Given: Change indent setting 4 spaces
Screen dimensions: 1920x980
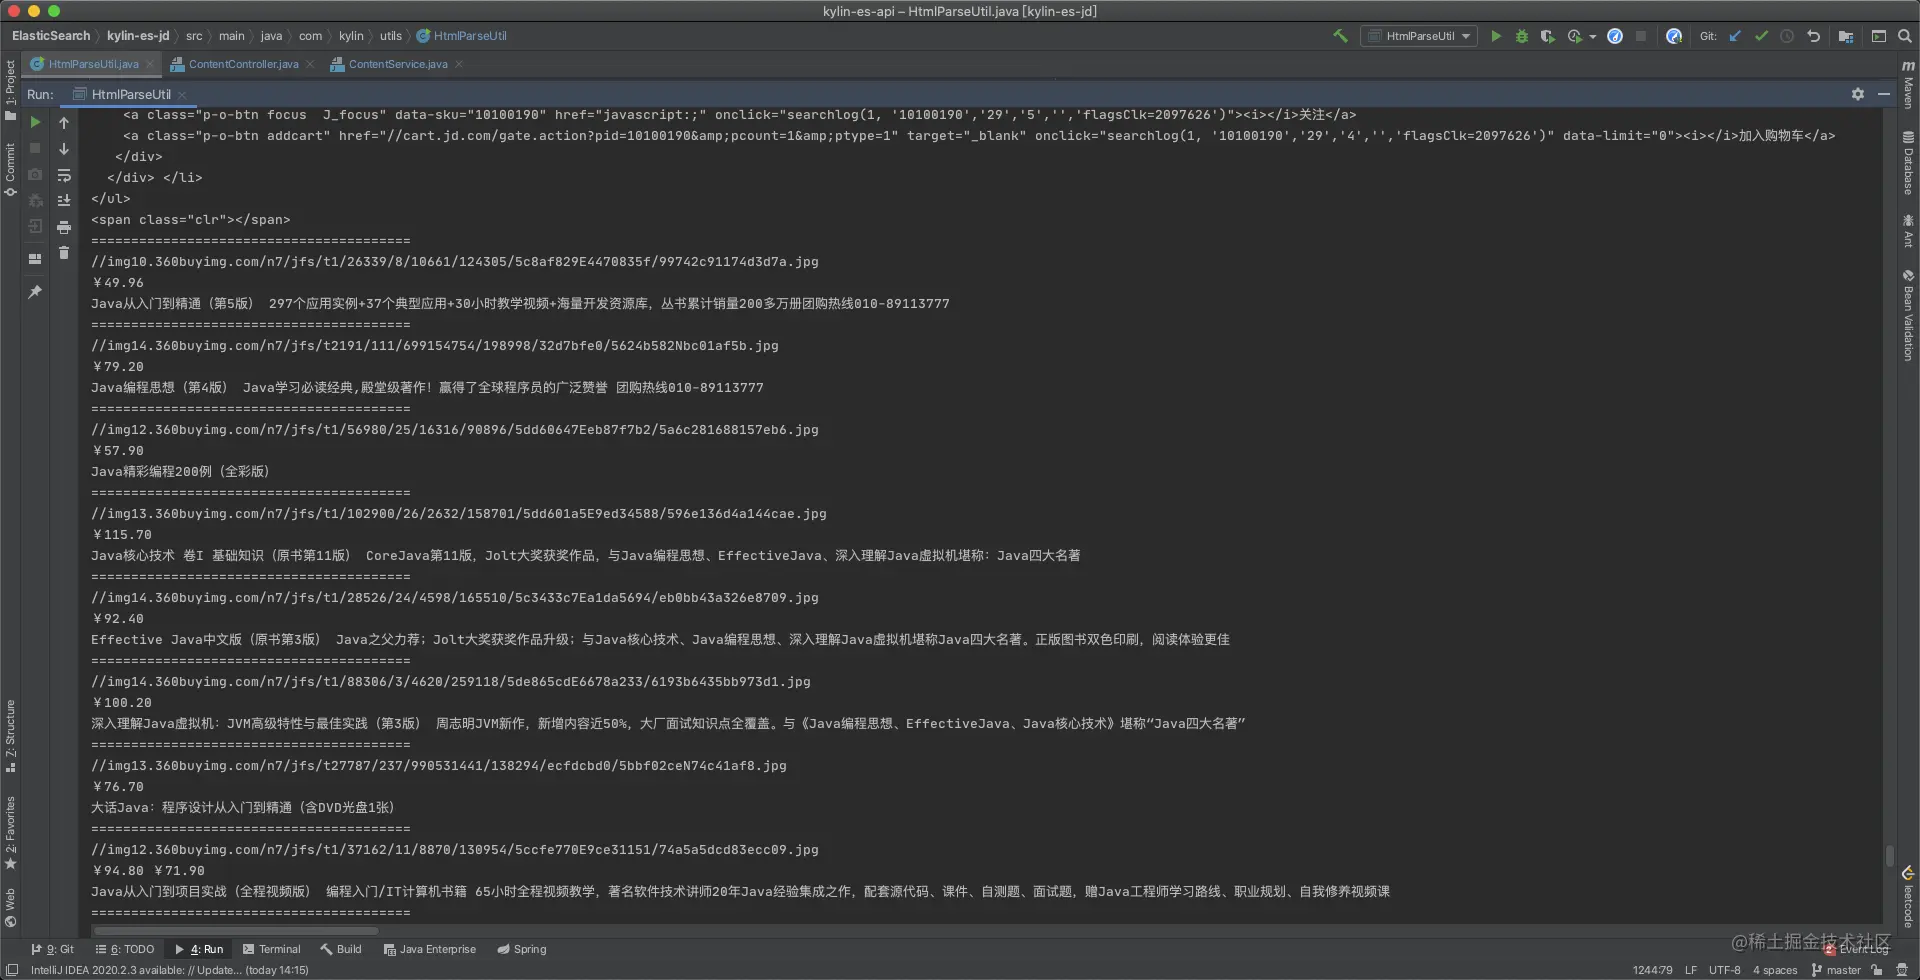Looking at the screenshot, I should (1775, 970).
